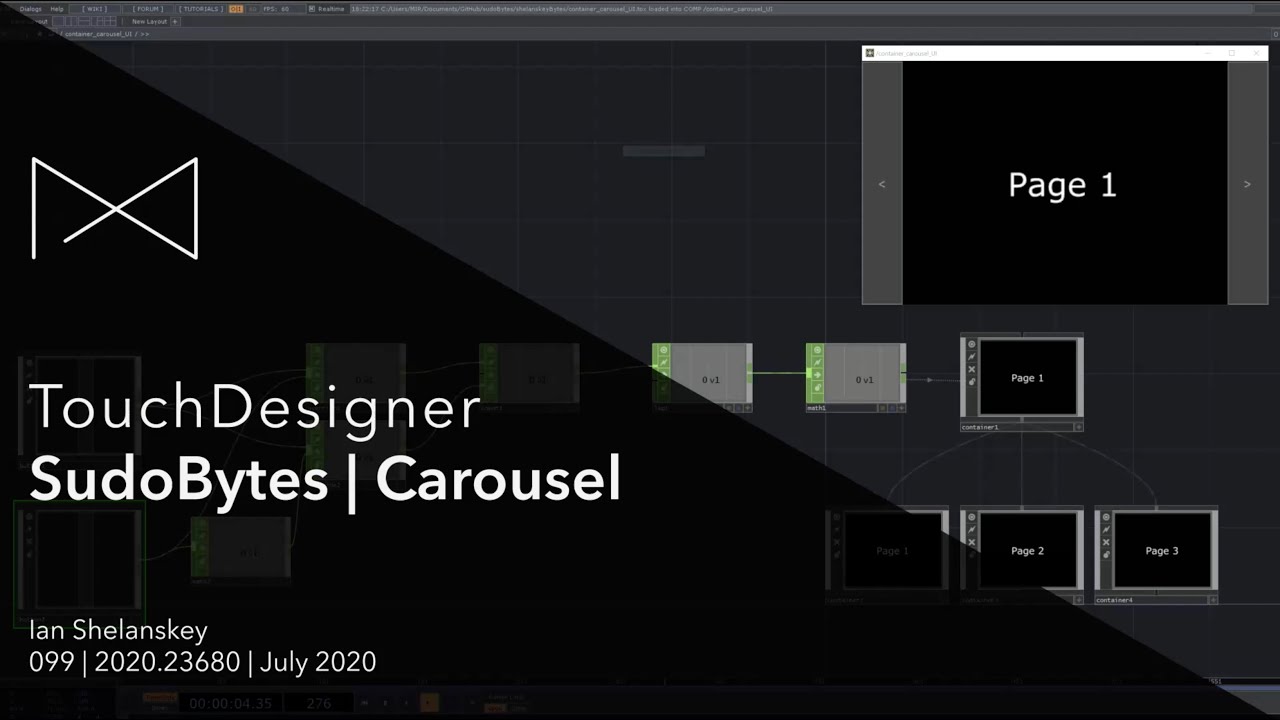This screenshot has width=1280, height=720.
Task: Click the yellow display flag on math1 node
Action: (884, 408)
